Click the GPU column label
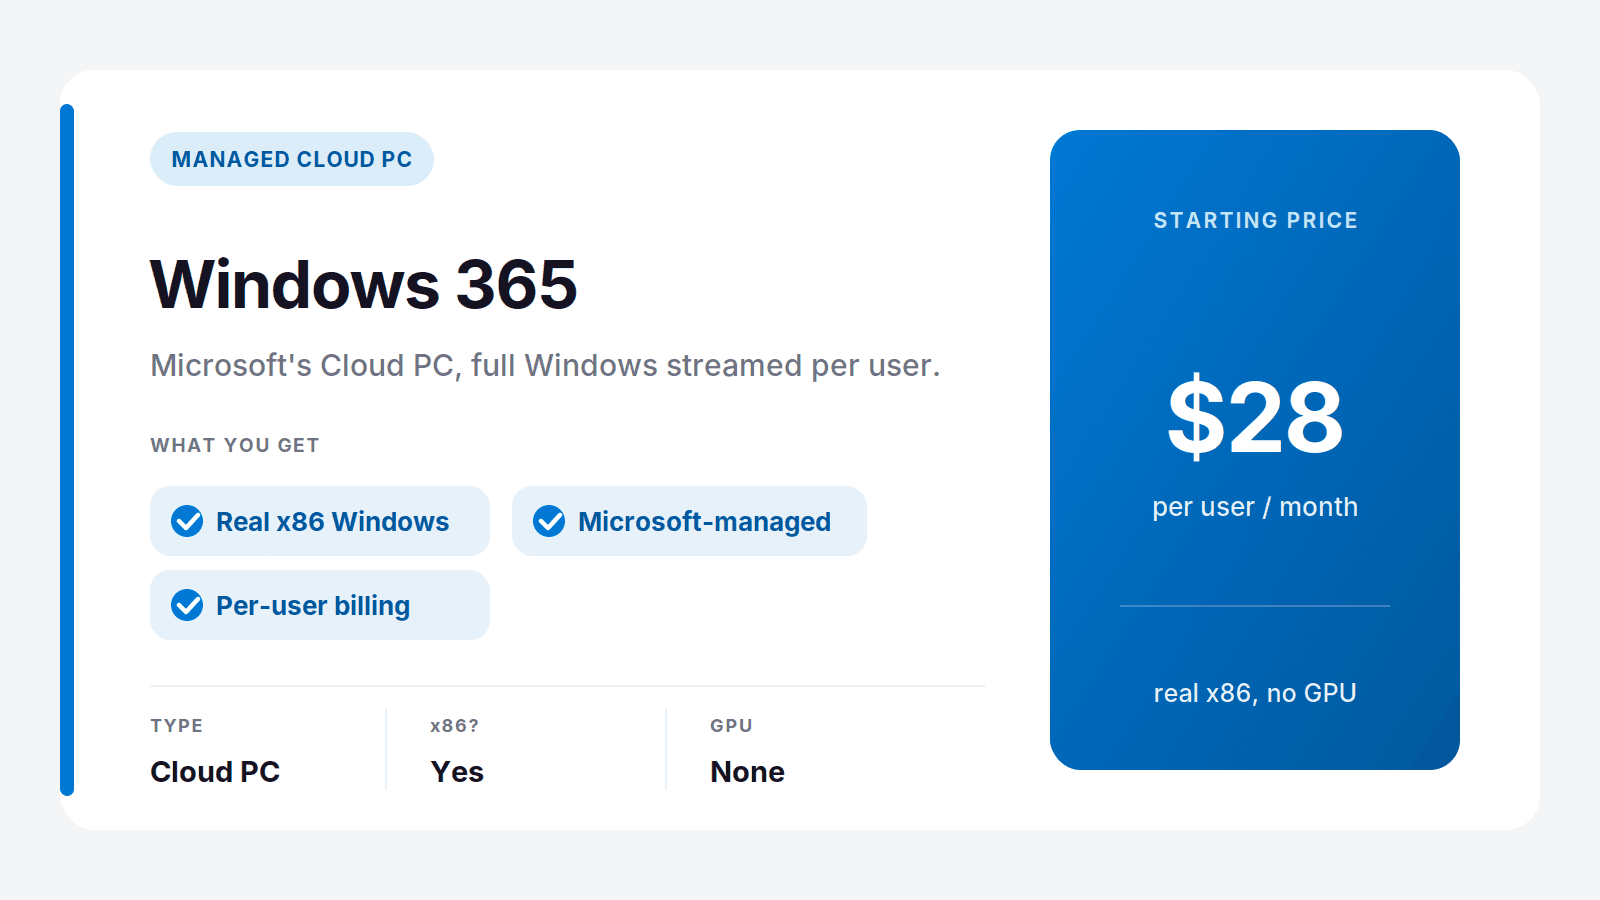 click(731, 726)
